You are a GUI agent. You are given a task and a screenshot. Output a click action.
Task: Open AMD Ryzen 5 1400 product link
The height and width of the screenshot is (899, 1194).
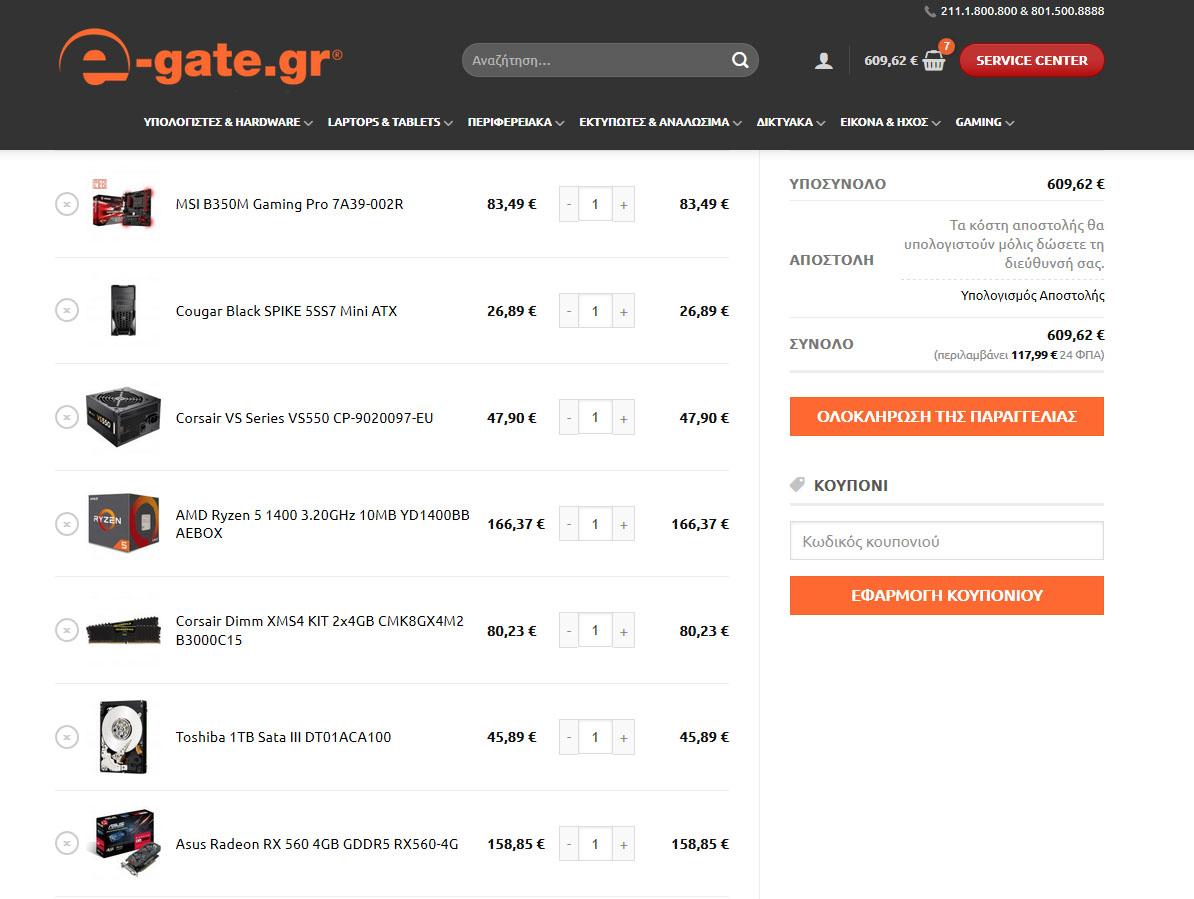click(x=323, y=524)
